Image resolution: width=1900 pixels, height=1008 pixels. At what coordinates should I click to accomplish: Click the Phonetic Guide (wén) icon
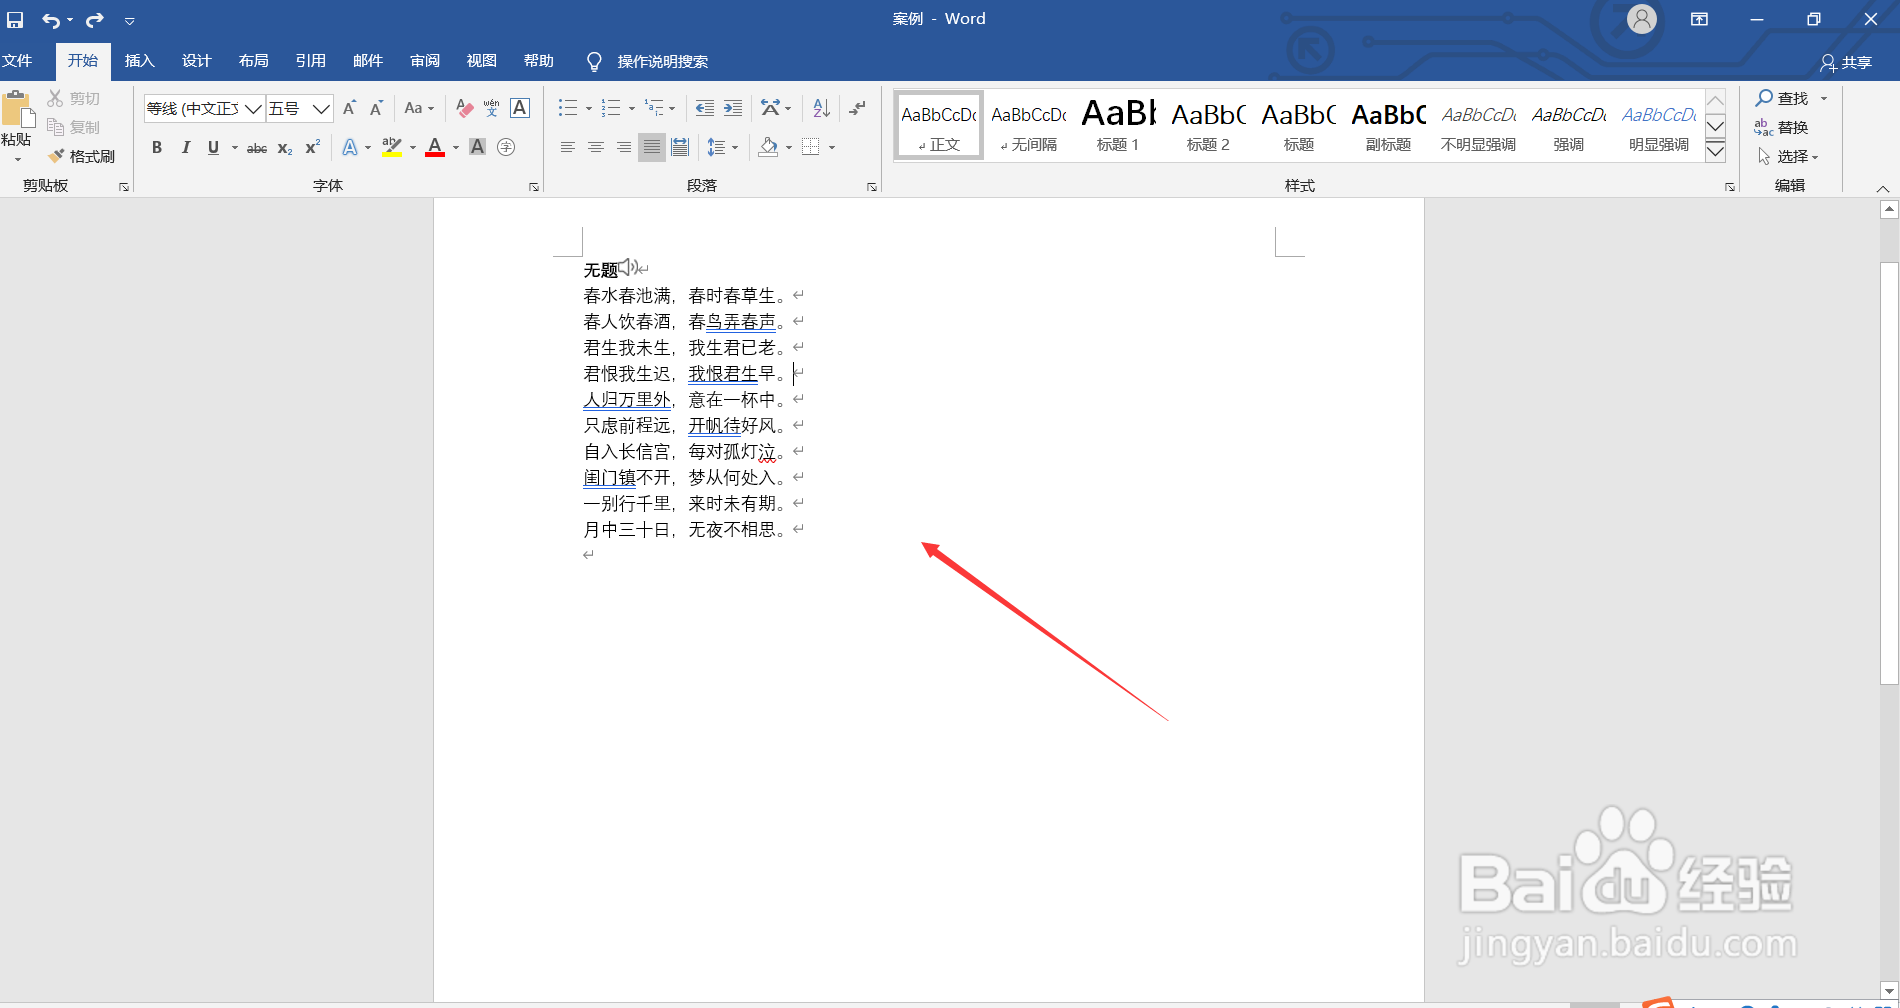click(x=491, y=108)
